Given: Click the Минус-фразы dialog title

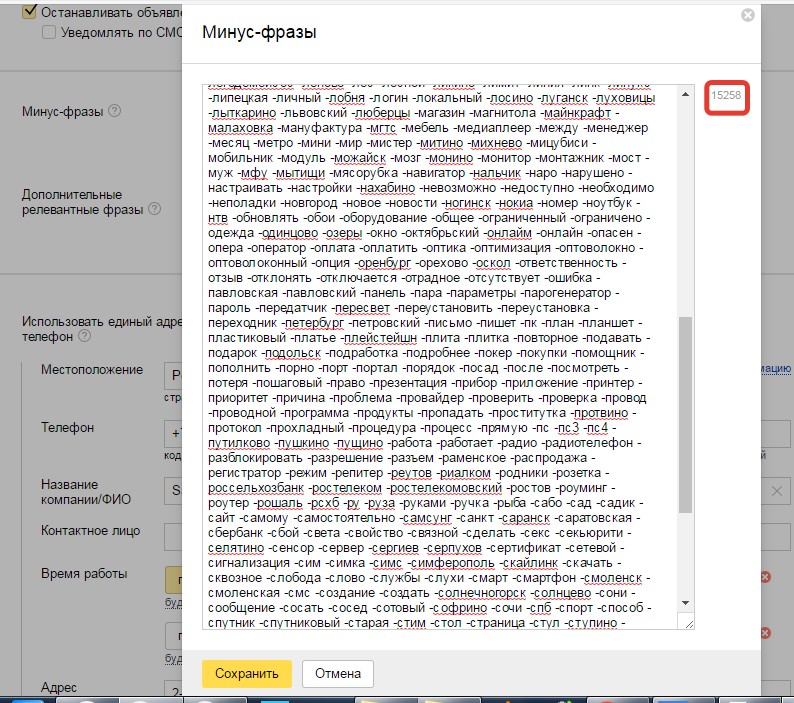Looking at the screenshot, I should click(x=259, y=32).
